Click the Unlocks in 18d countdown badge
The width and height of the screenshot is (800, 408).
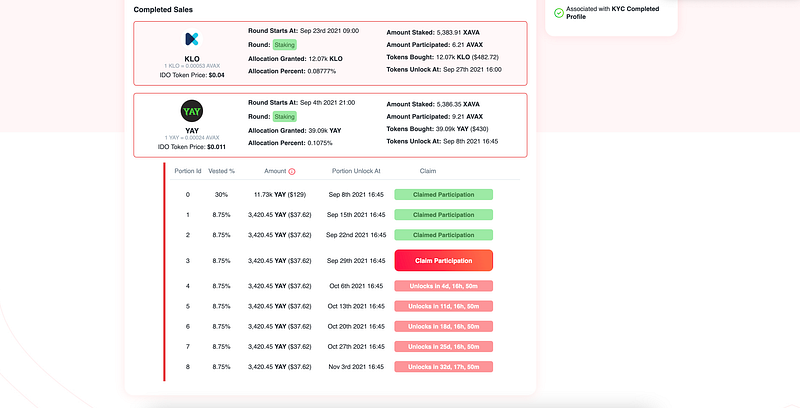[x=443, y=326]
